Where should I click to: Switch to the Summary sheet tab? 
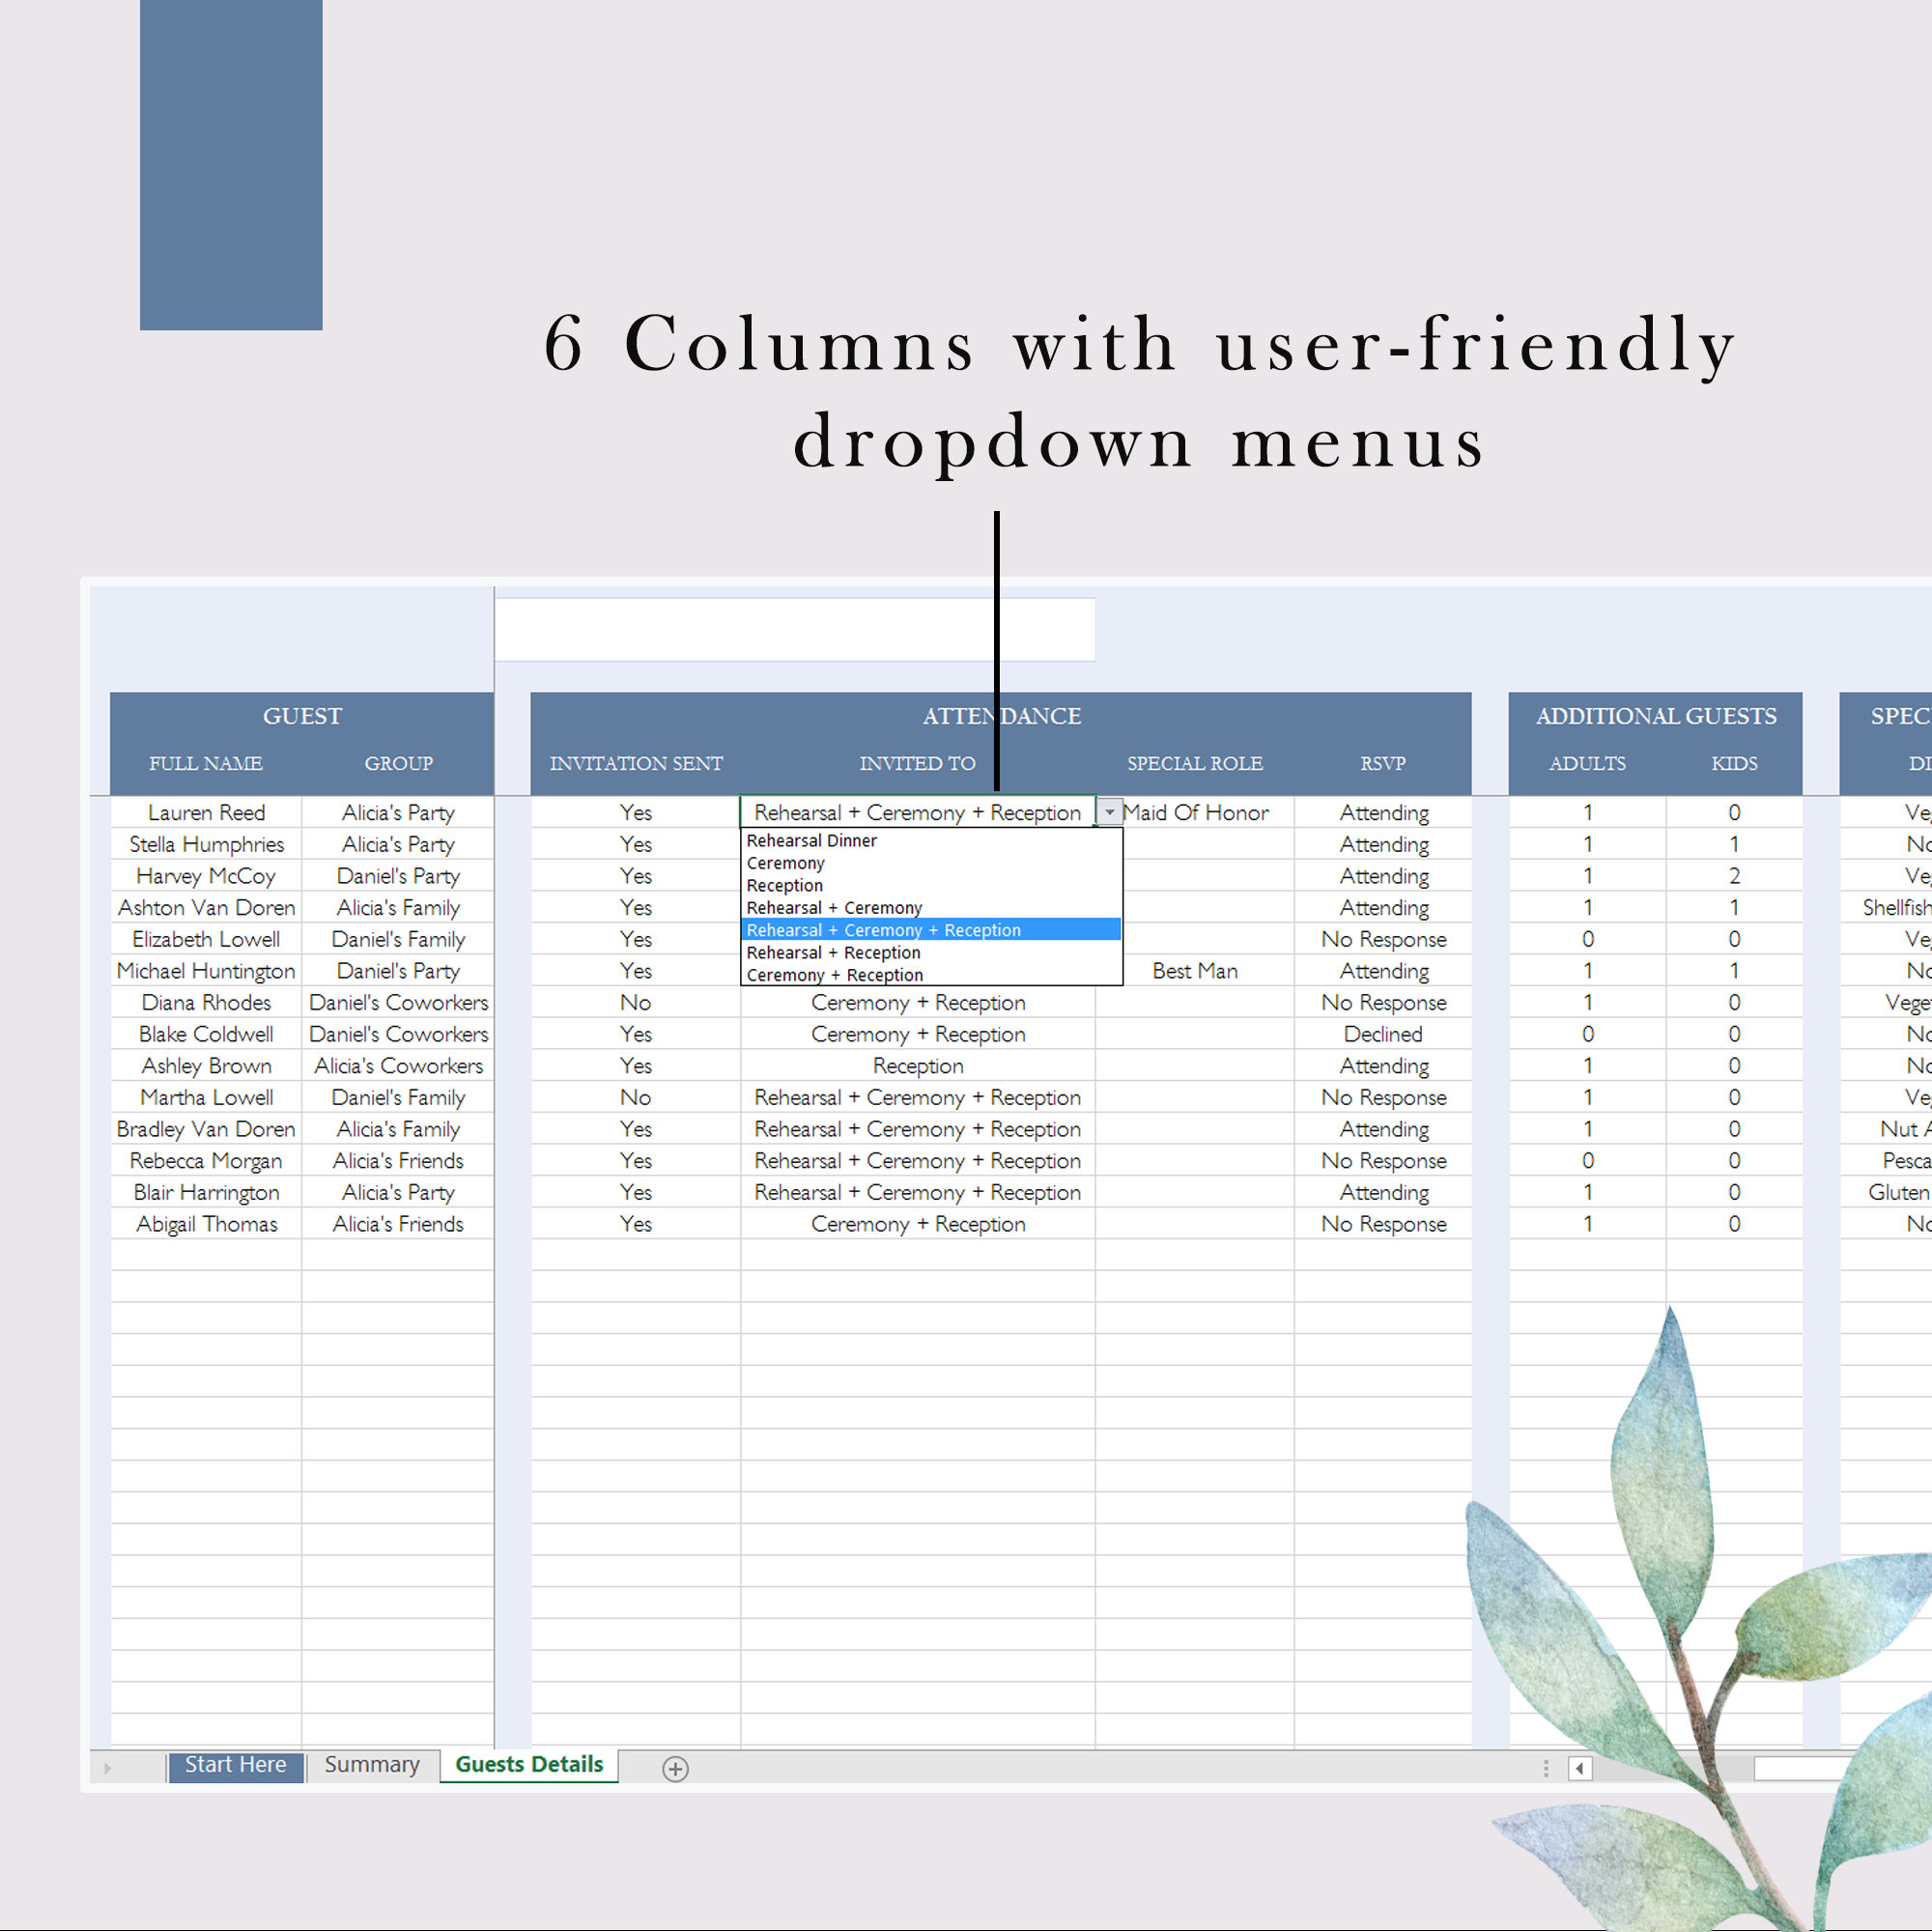pyautogui.click(x=372, y=1764)
